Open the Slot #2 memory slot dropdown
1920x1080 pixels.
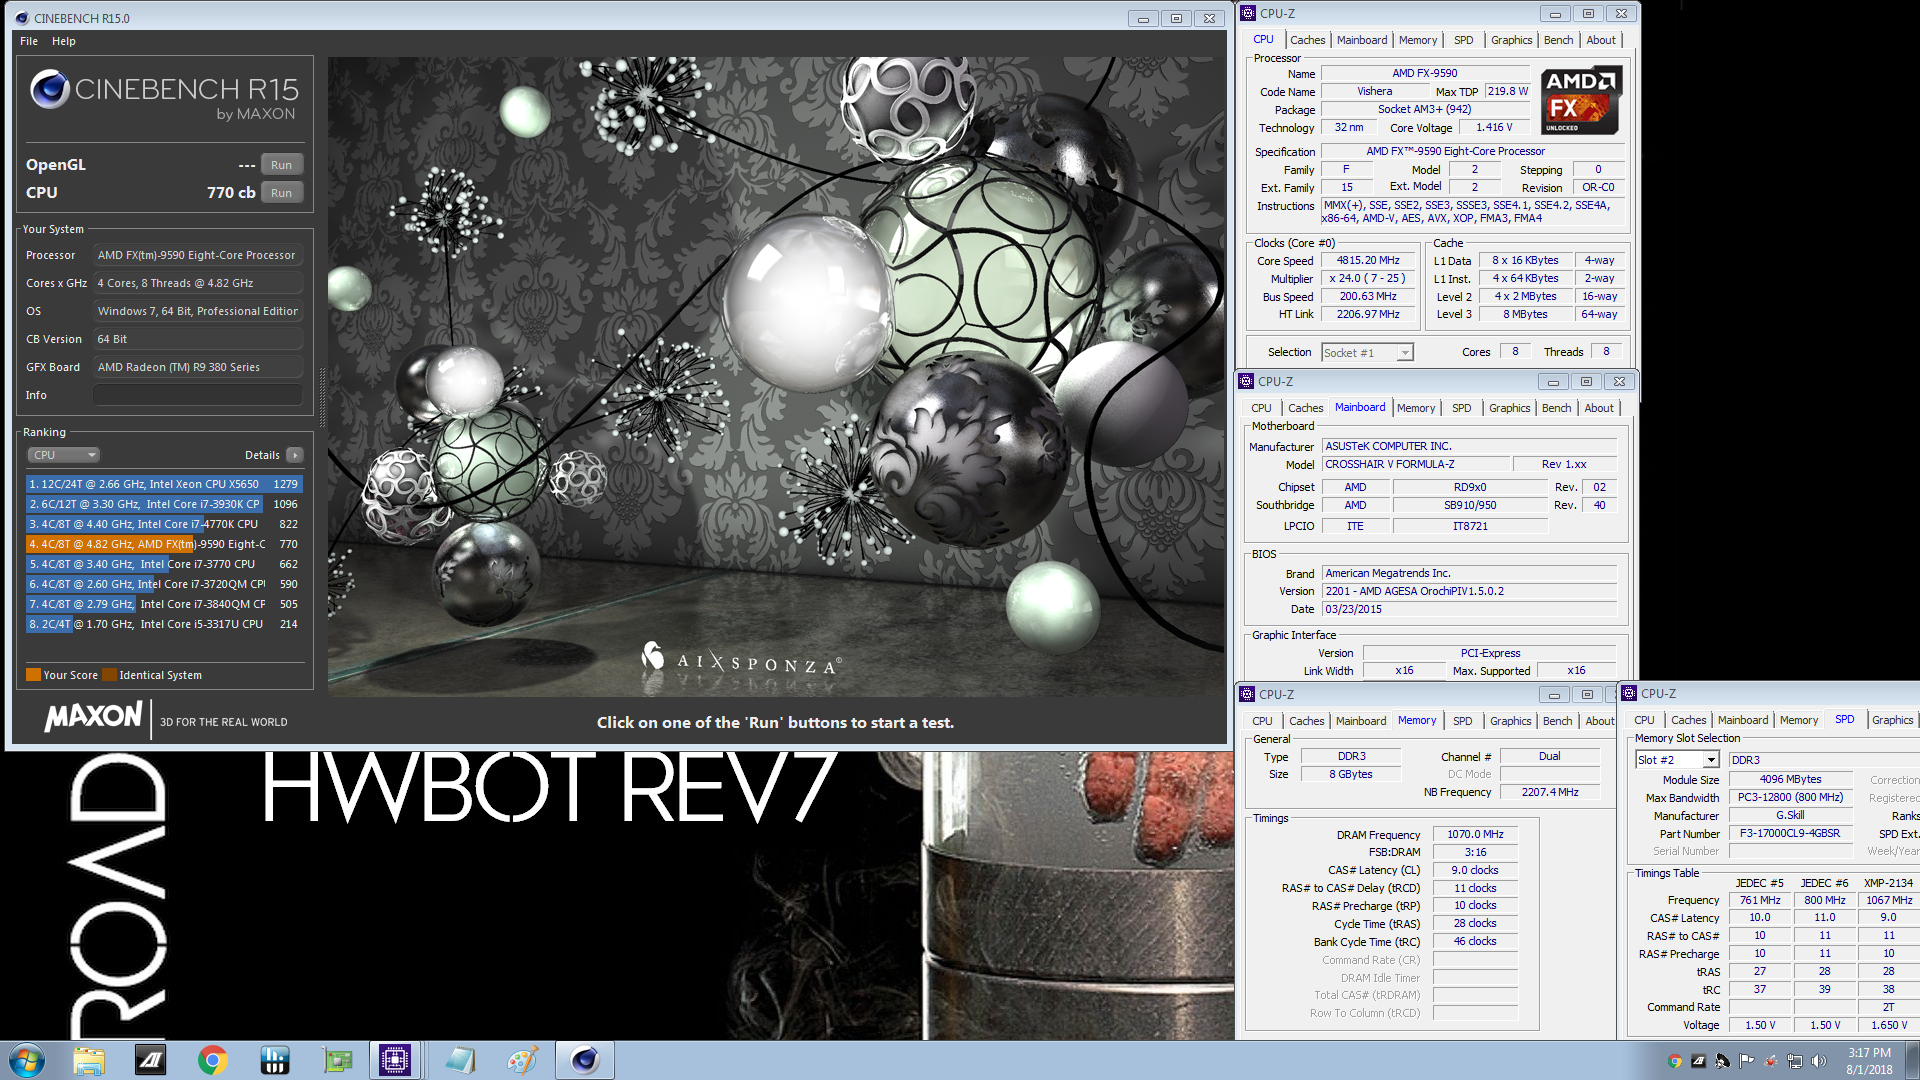(1677, 760)
